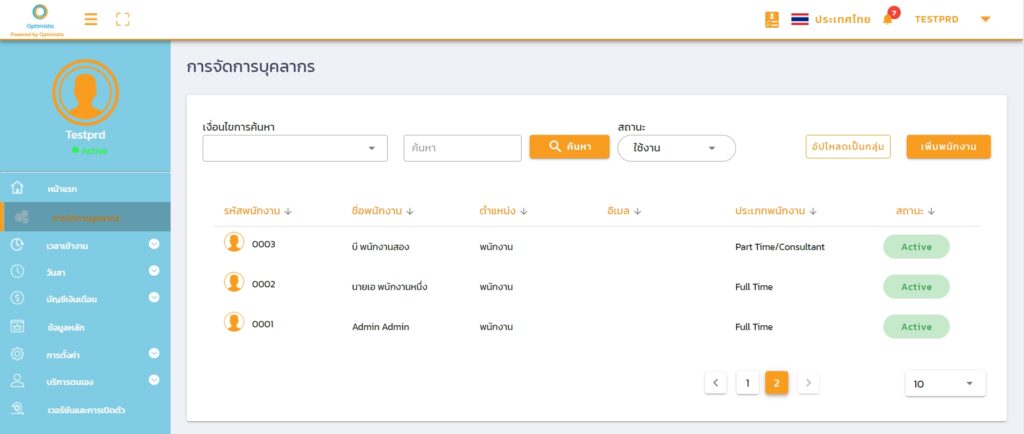Sort the ชื่อพนักงาน column
The width and height of the screenshot is (1024, 434).
tap(410, 211)
